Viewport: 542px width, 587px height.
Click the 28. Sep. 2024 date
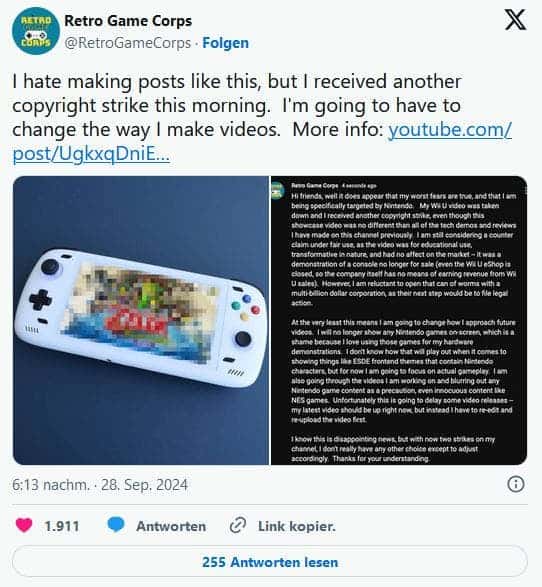[x=144, y=485]
